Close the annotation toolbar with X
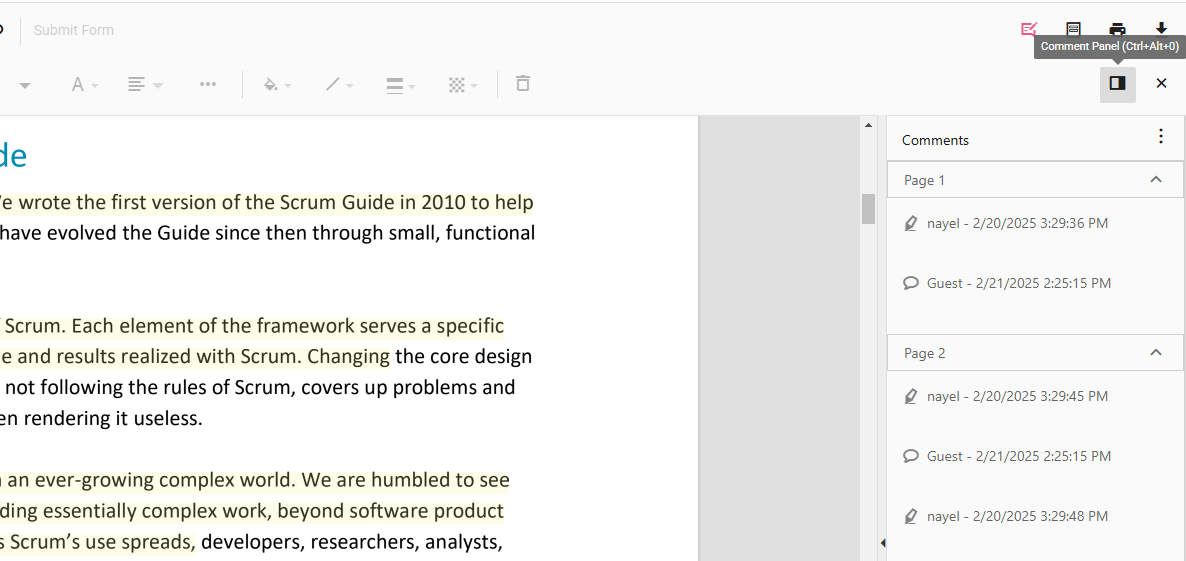The height and width of the screenshot is (561, 1186). [1161, 84]
